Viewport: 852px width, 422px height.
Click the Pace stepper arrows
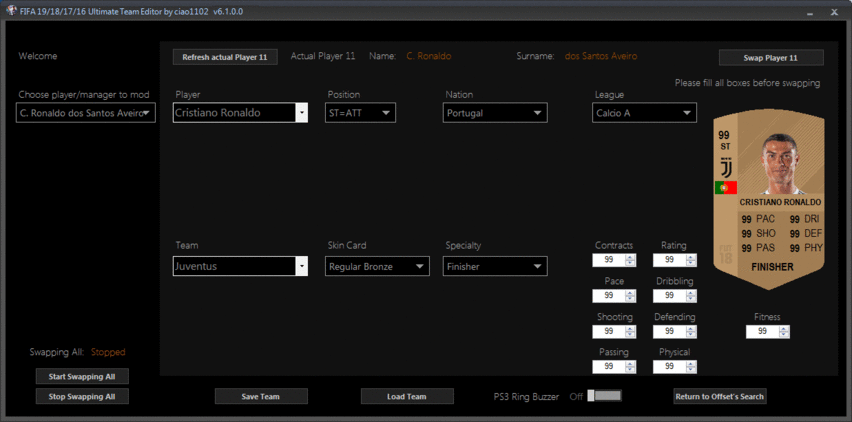pyautogui.click(x=630, y=296)
